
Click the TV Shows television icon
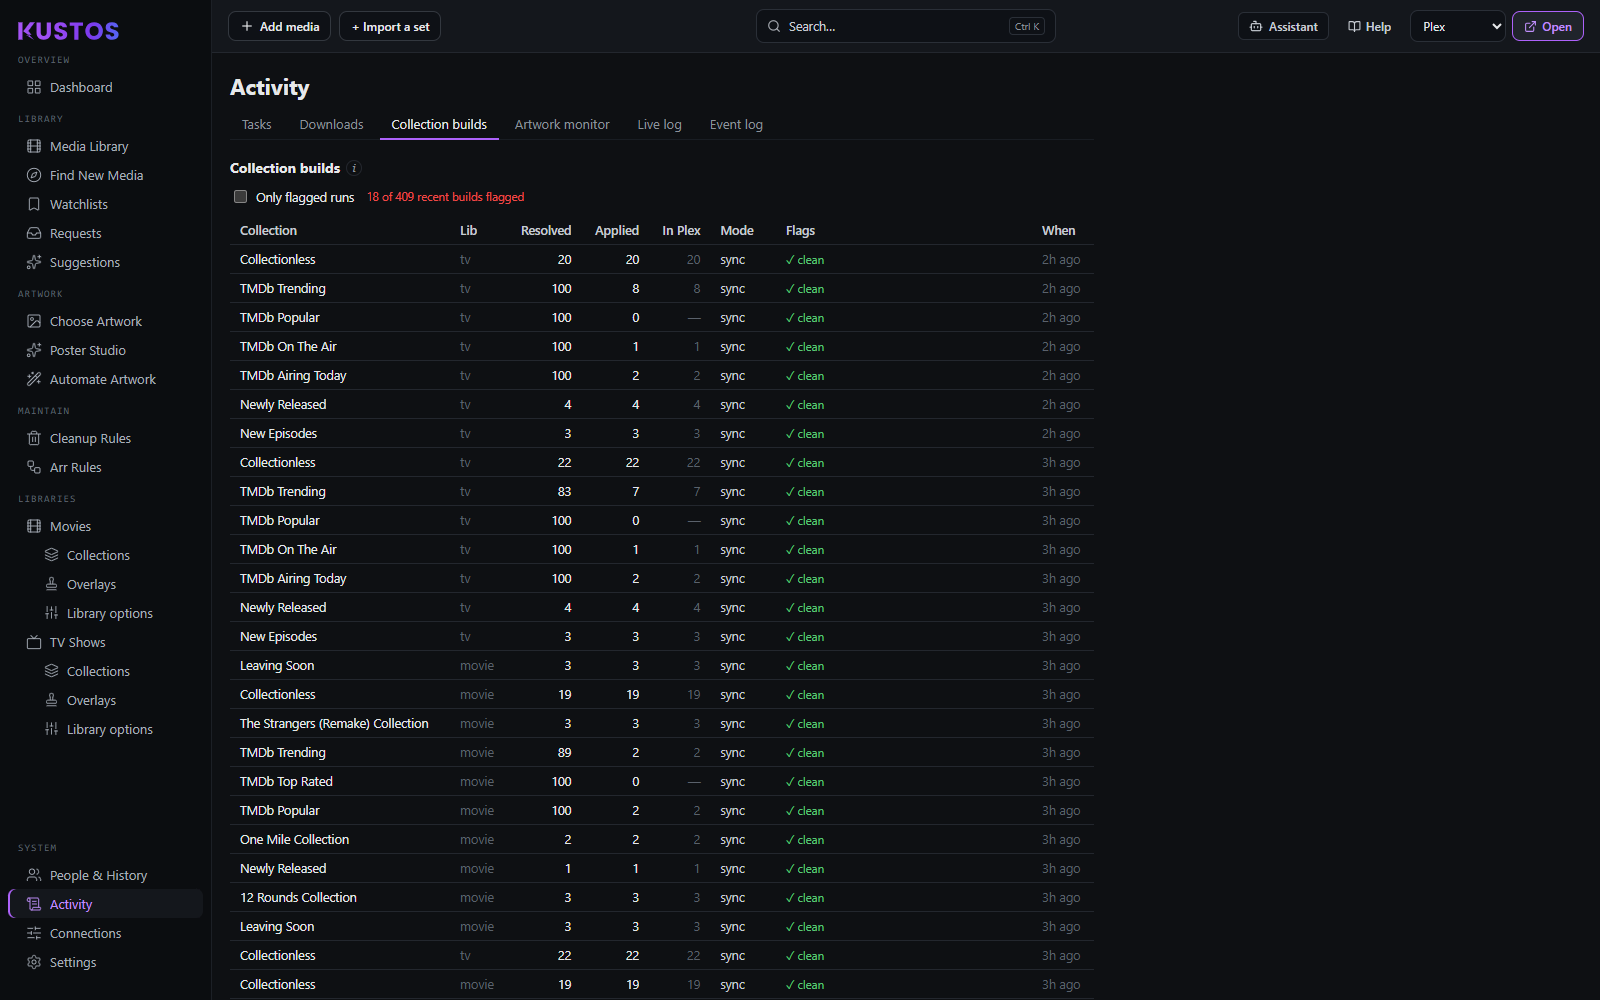pos(34,642)
